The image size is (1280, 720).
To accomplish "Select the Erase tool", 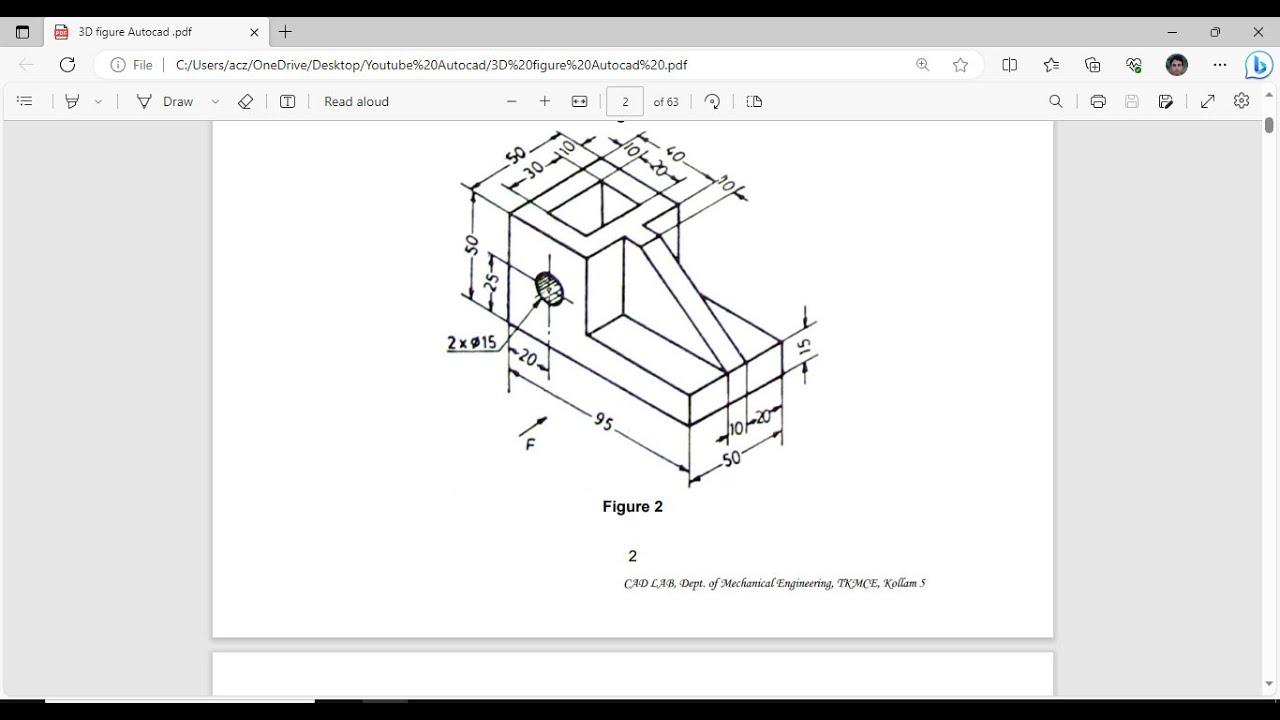I will coord(245,101).
